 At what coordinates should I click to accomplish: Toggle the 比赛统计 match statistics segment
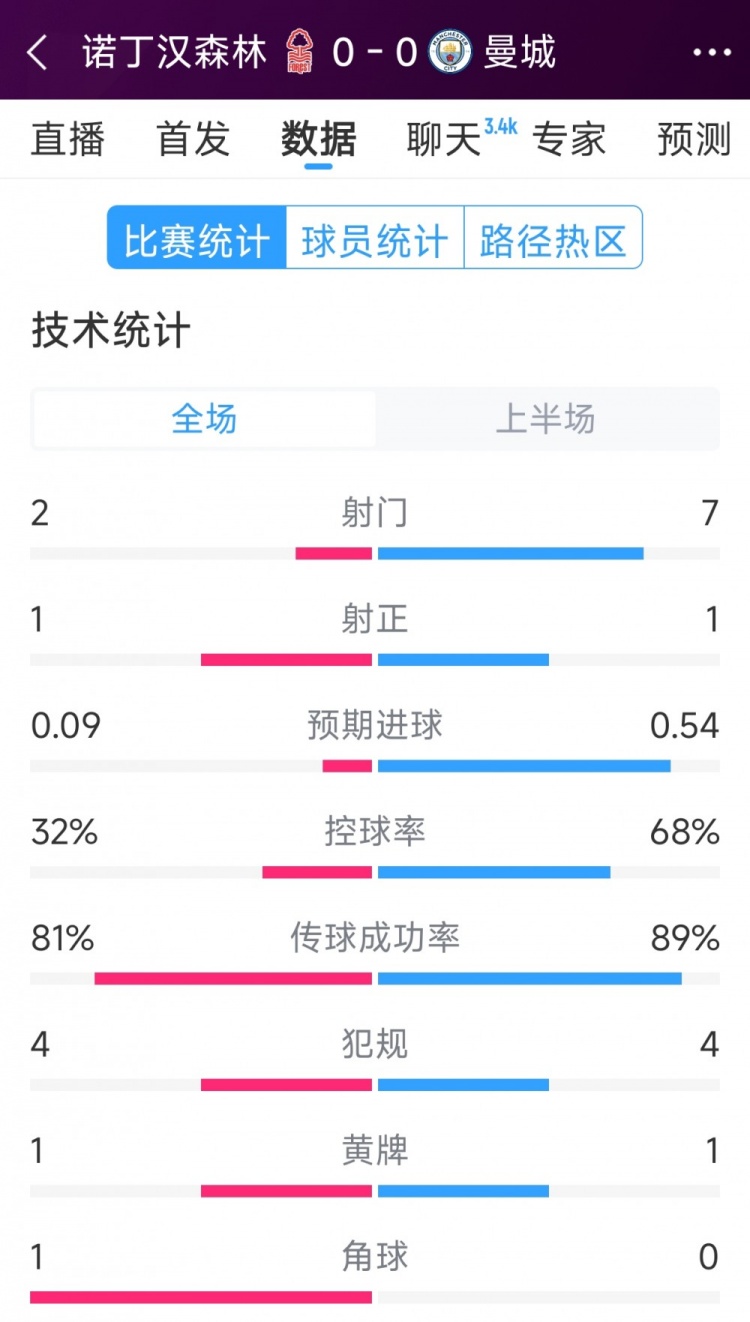pyautogui.click(x=195, y=237)
